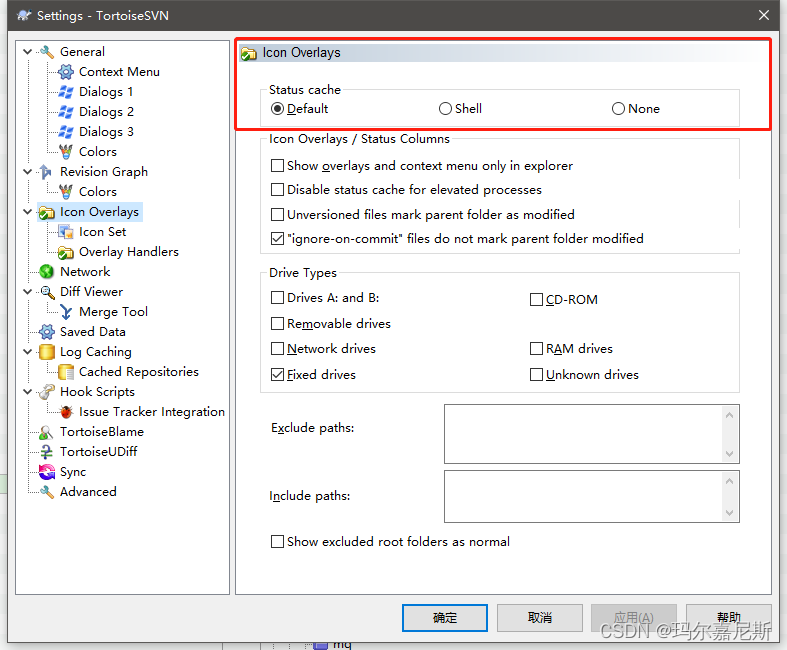Select None for status cache
This screenshot has height=650, width=787.
coord(618,109)
